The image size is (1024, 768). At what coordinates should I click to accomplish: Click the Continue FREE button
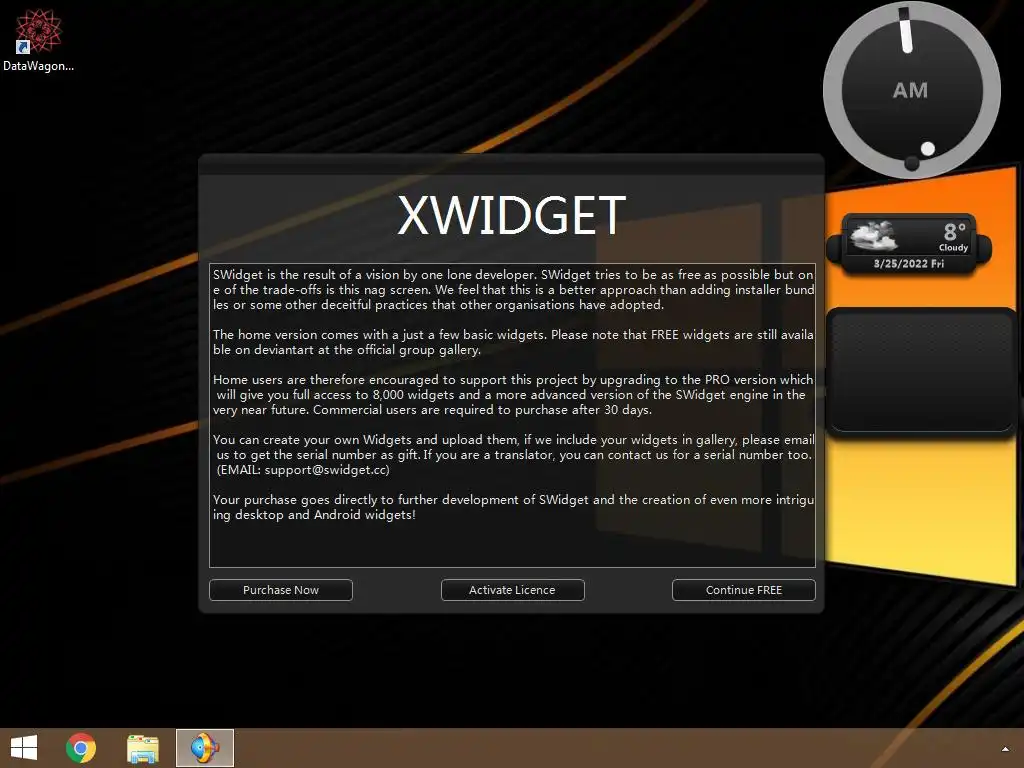click(744, 590)
